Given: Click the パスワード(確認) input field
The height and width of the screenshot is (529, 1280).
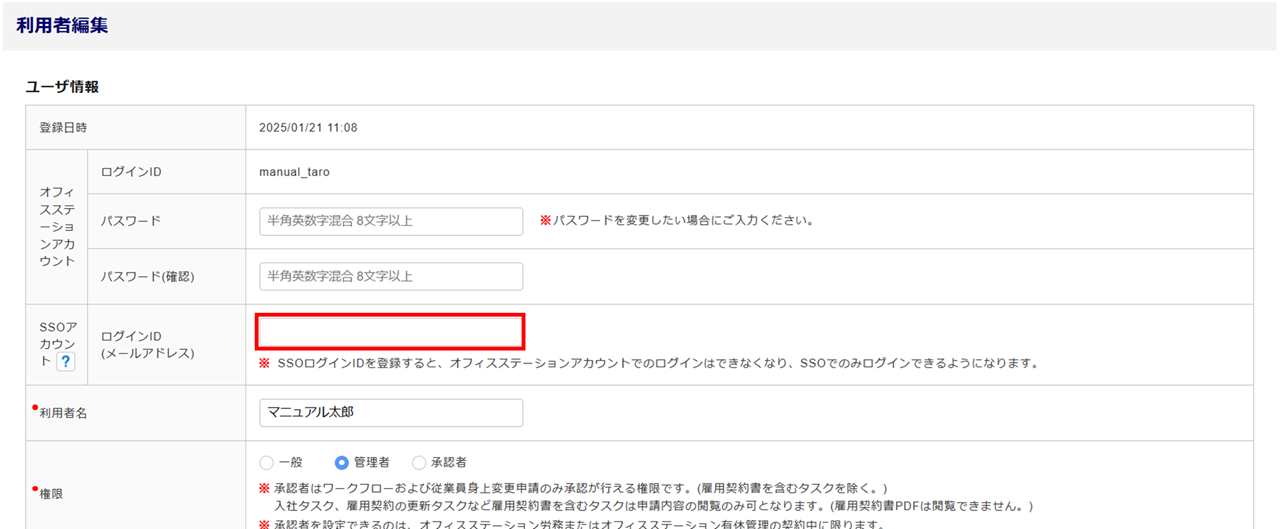Looking at the screenshot, I should pyautogui.click(x=391, y=276).
